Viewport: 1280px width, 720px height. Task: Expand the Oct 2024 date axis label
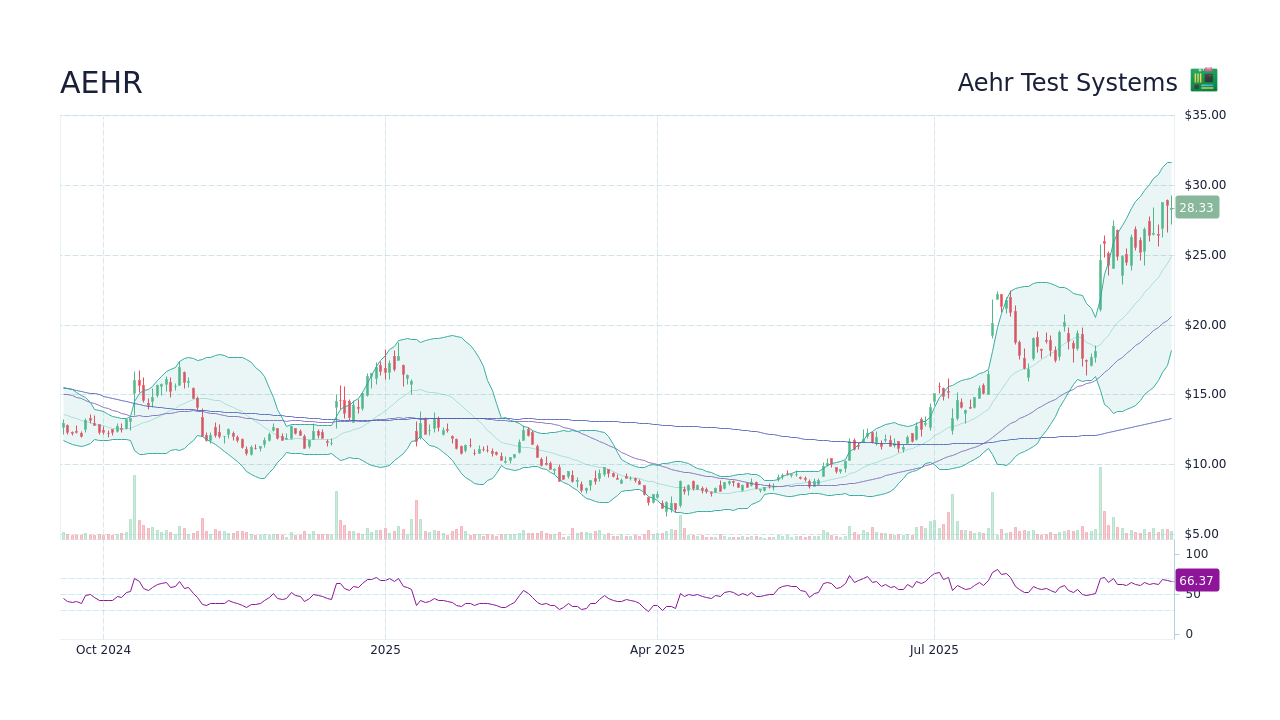103,650
